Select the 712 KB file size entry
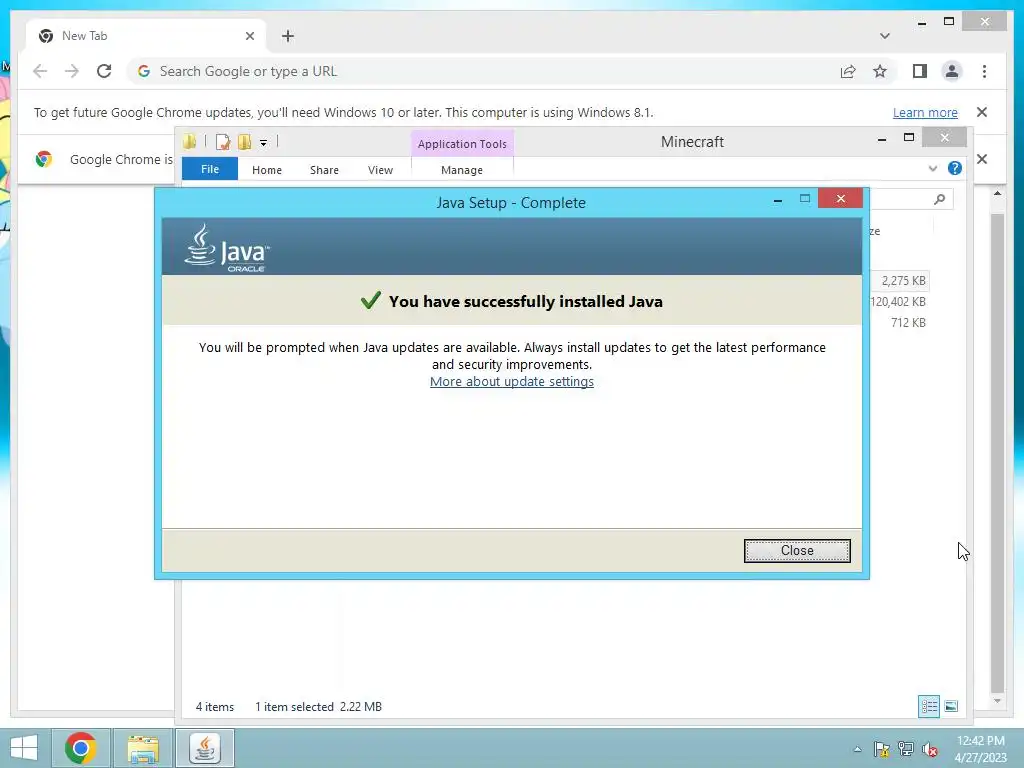The width and height of the screenshot is (1024, 768). coord(908,323)
